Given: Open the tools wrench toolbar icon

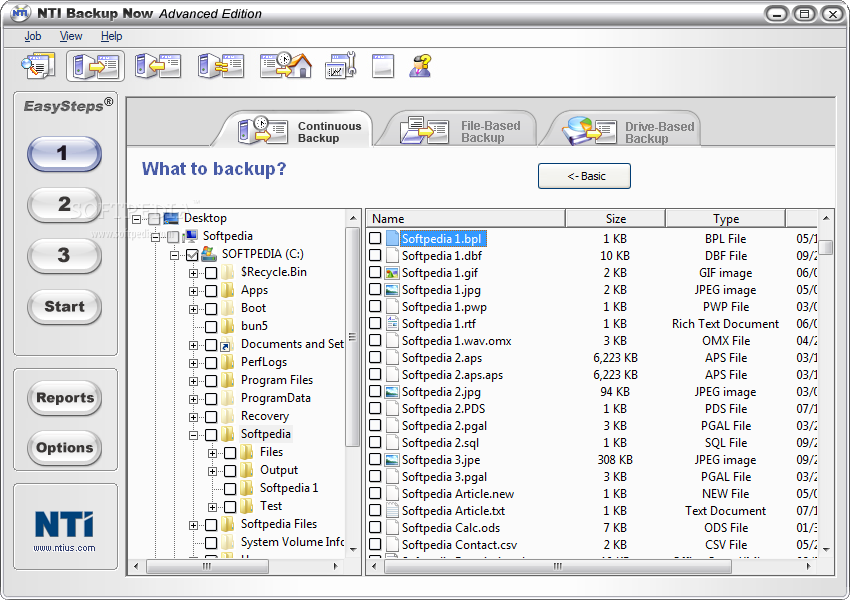Looking at the screenshot, I should pyautogui.click(x=340, y=66).
